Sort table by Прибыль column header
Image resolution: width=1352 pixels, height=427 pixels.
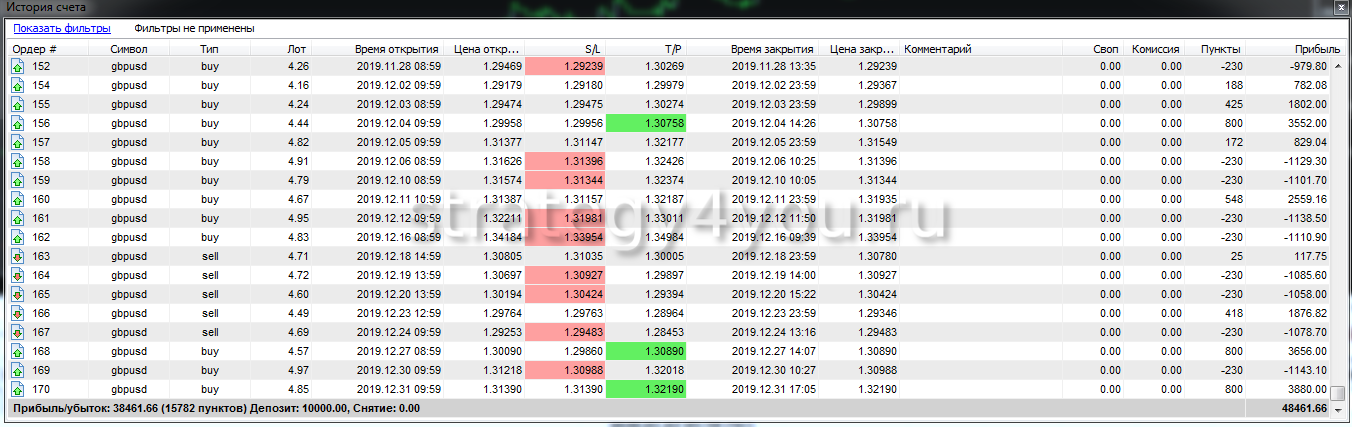click(1316, 49)
